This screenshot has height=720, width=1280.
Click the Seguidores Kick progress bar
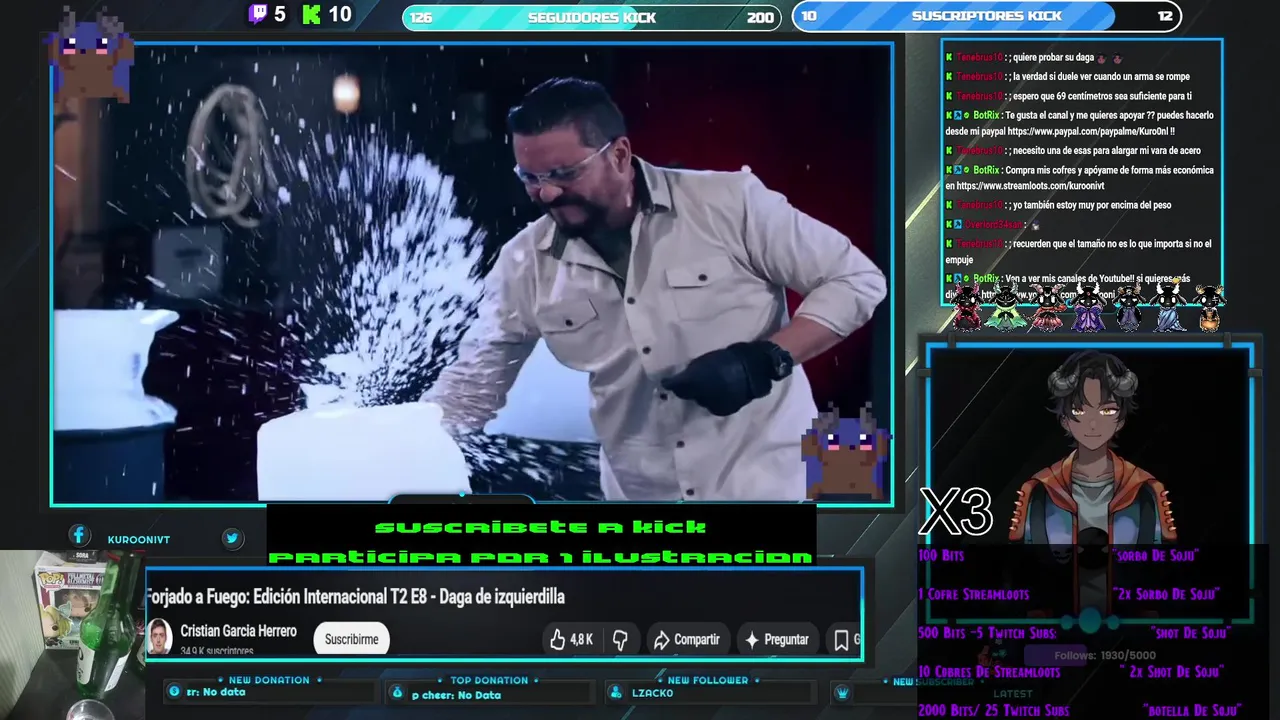(x=591, y=17)
